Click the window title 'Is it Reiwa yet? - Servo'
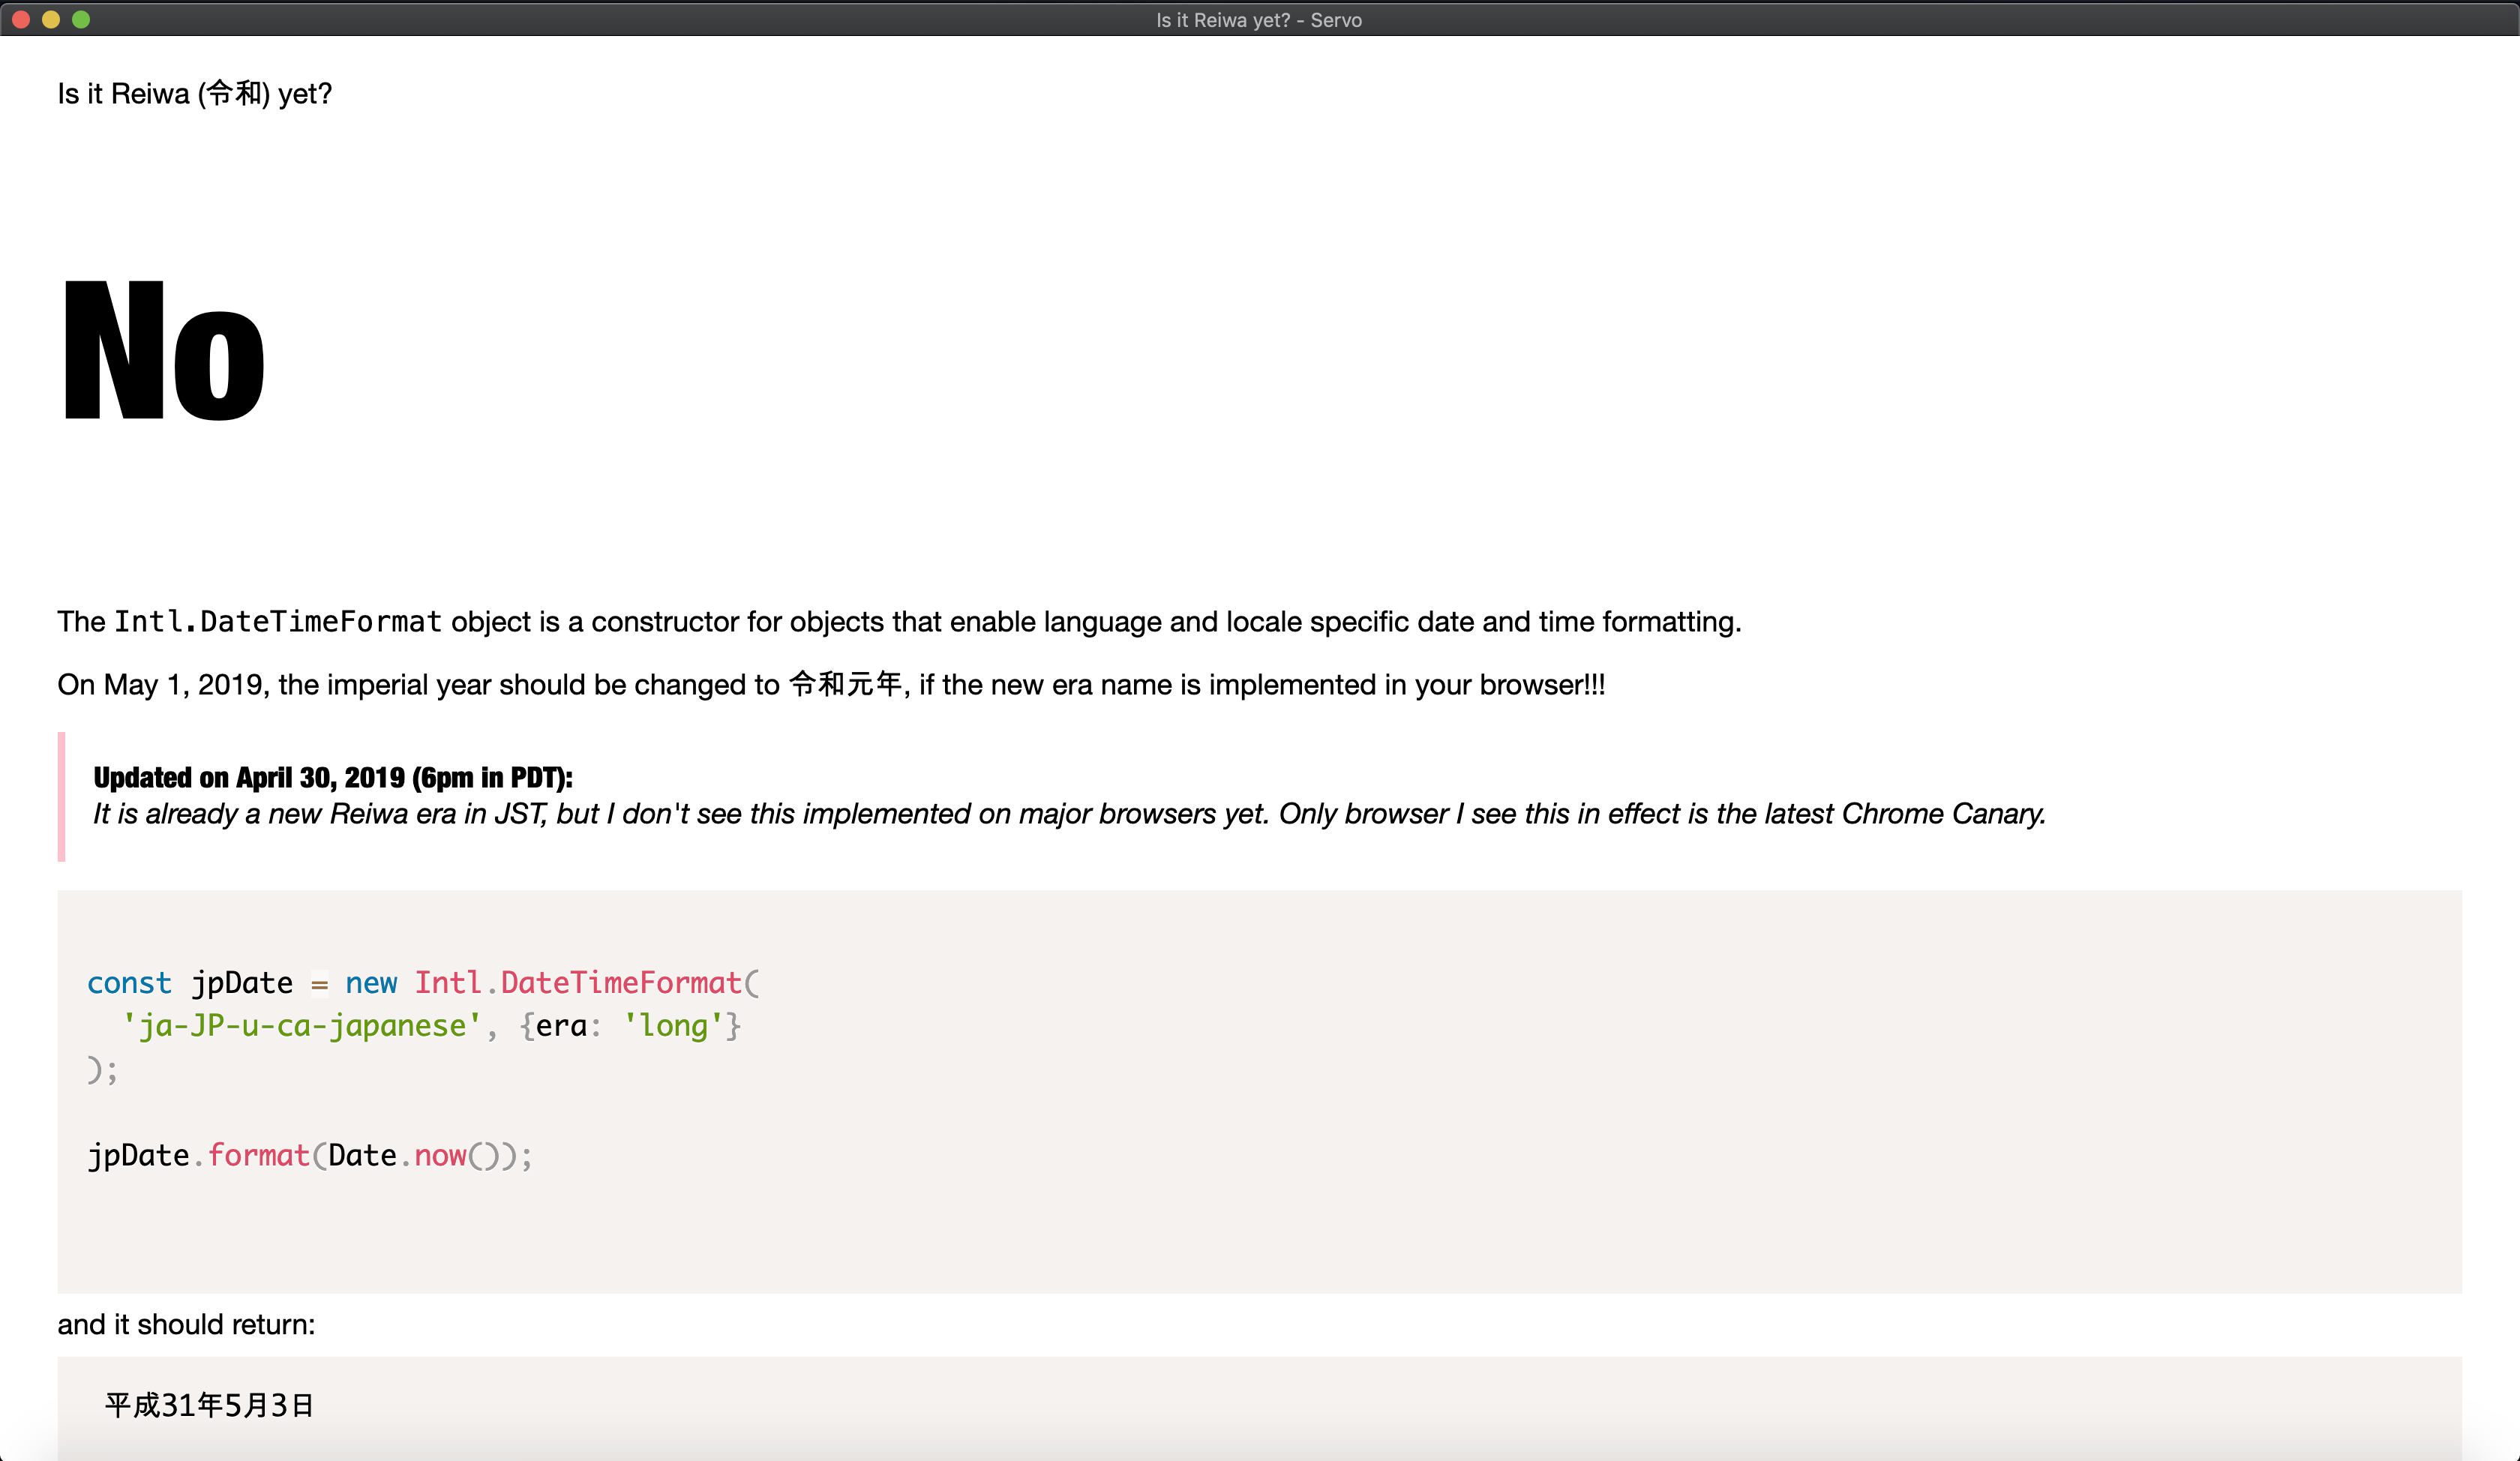 tap(1258, 20)
